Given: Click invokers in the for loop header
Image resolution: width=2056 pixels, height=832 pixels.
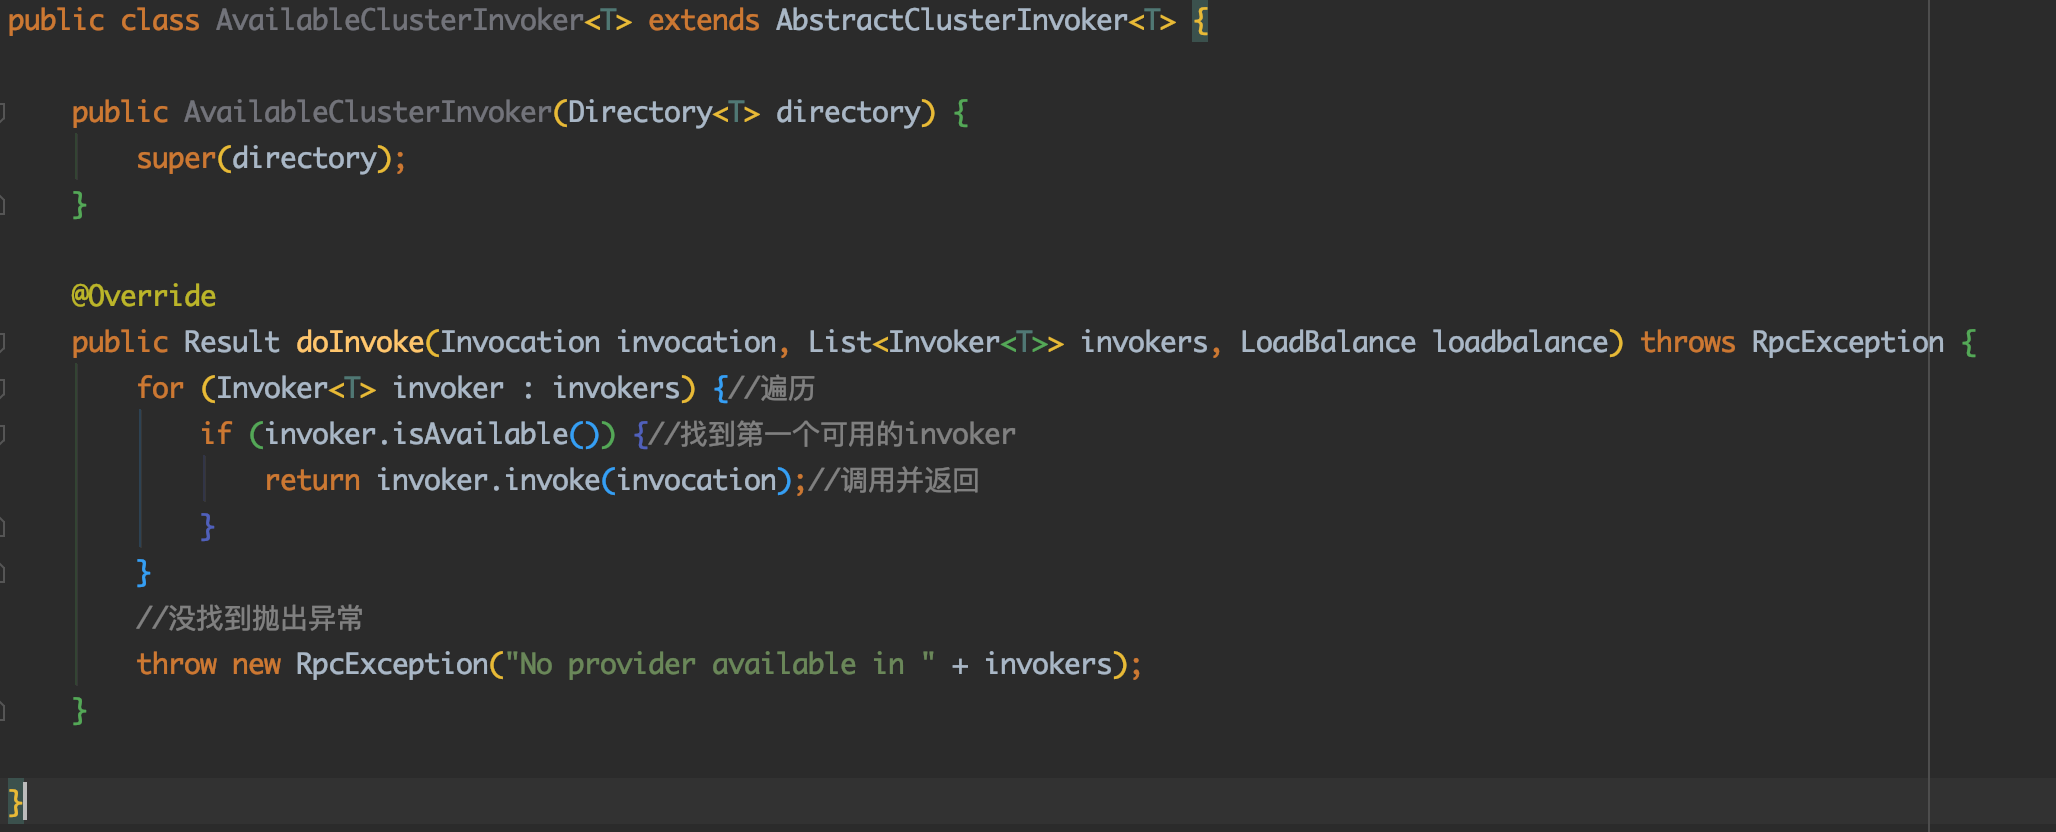Looking at the screenshot, I should [616, 388].
